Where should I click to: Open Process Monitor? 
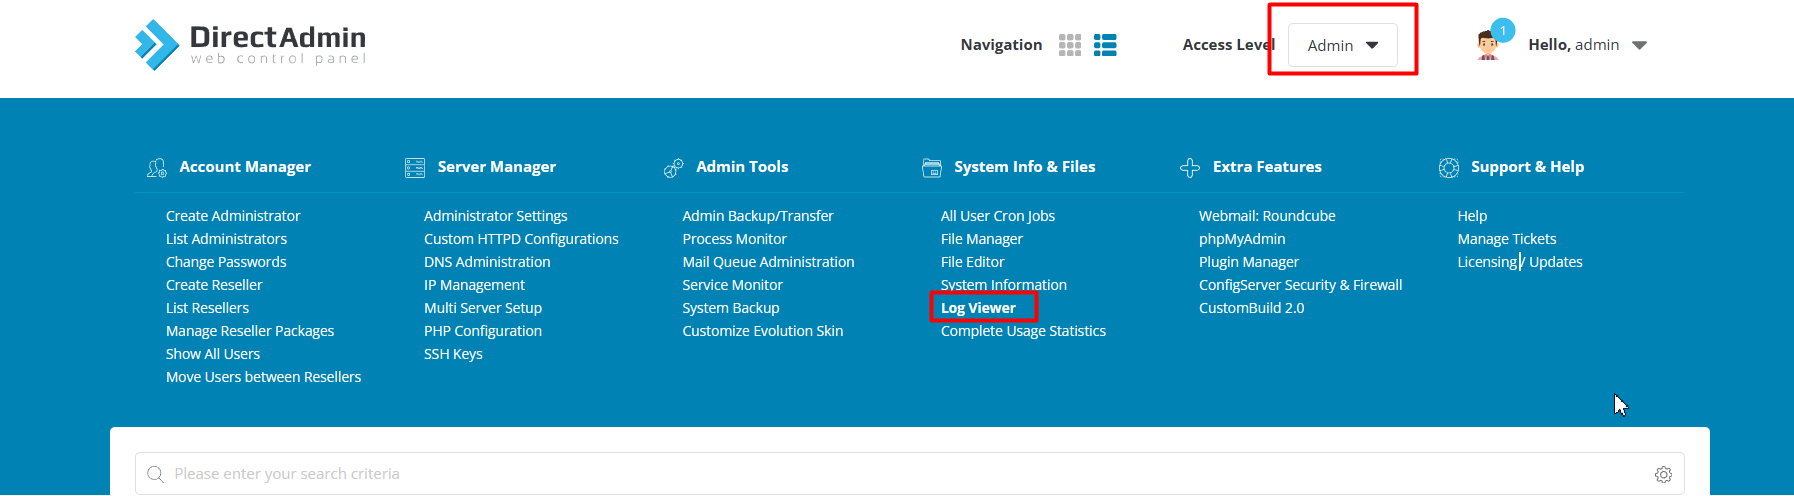[x=734, y=239]
